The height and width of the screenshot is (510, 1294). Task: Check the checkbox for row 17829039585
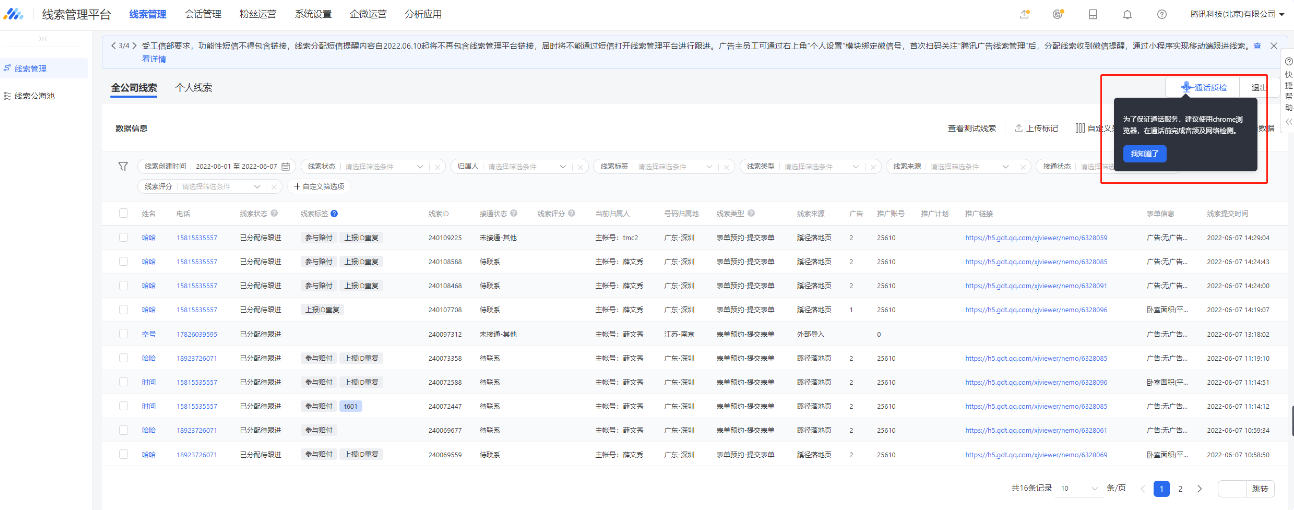point(123,334)
